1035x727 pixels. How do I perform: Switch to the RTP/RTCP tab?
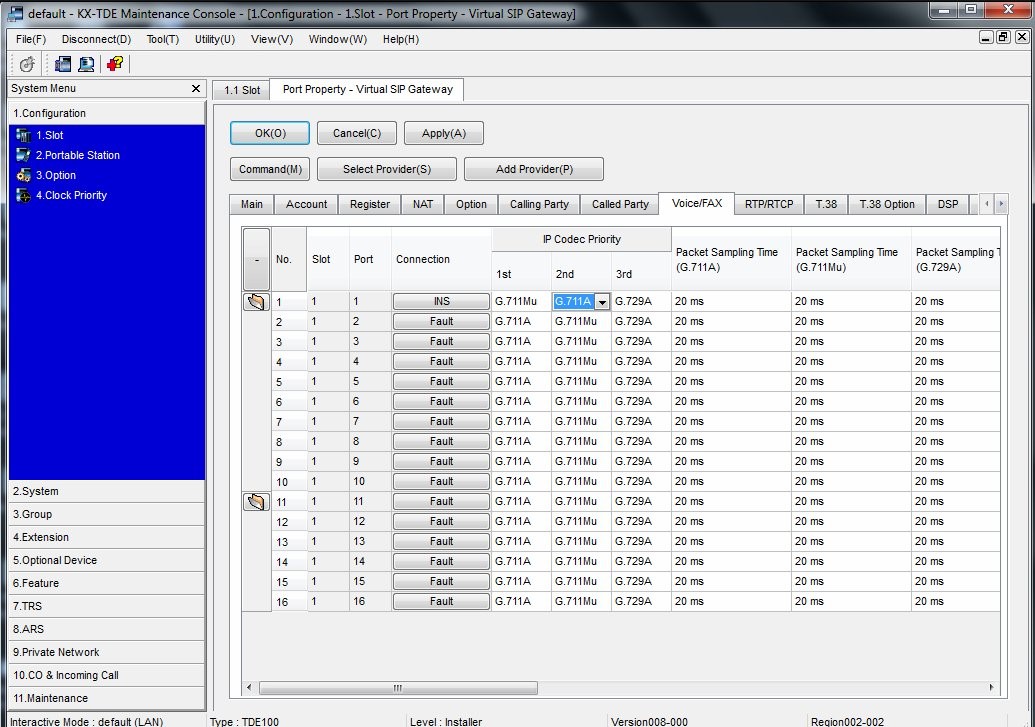769,205
